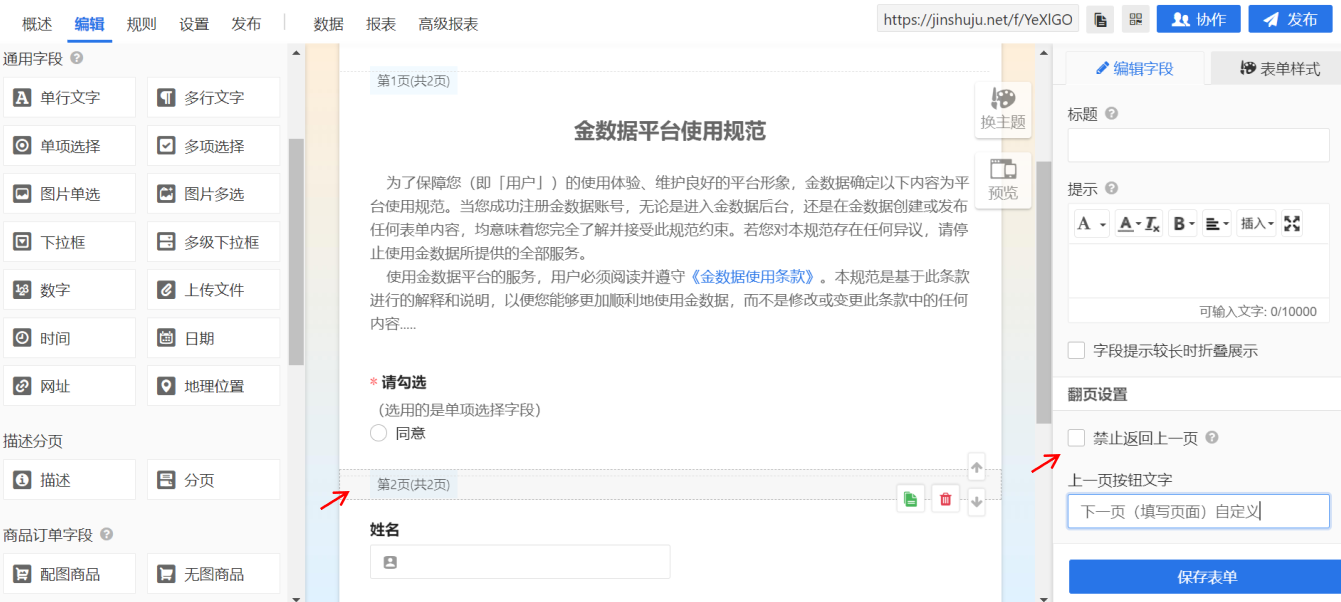Select the 编辑字段 panel tab

tap(1135, 68)
